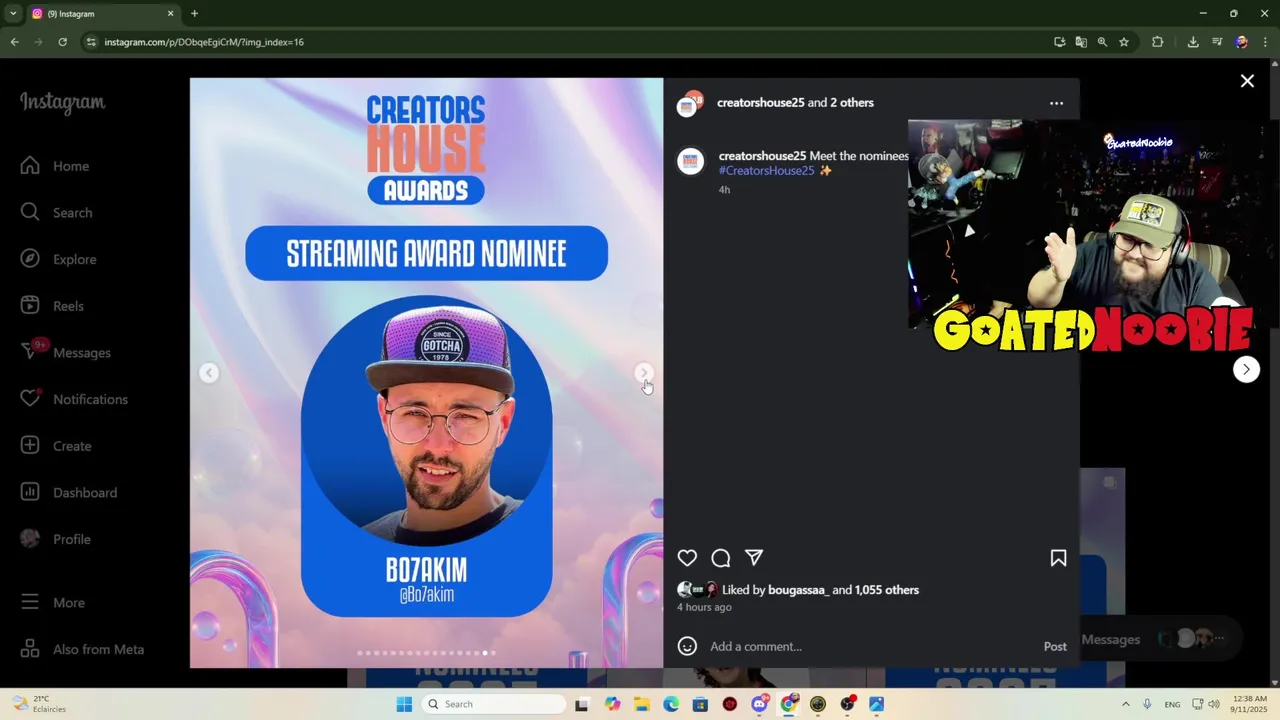The height and width of the screenshot is (720, 1280).
Task: Open Explore in Instagram sidebar
Action: [60, 259]
